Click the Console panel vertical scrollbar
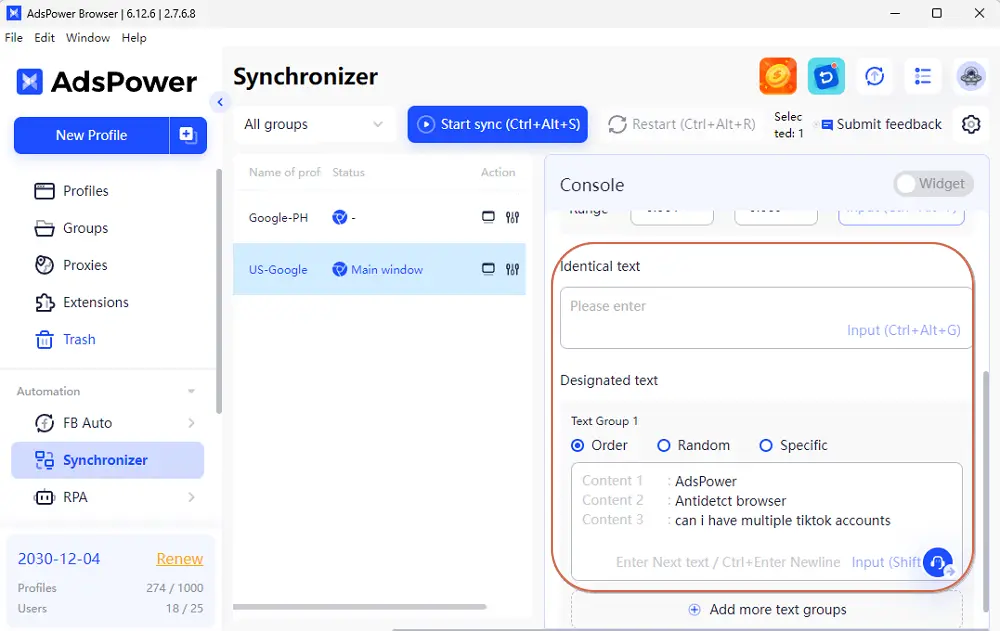This screenshot has height=631, width=1000. coord(987,491)
